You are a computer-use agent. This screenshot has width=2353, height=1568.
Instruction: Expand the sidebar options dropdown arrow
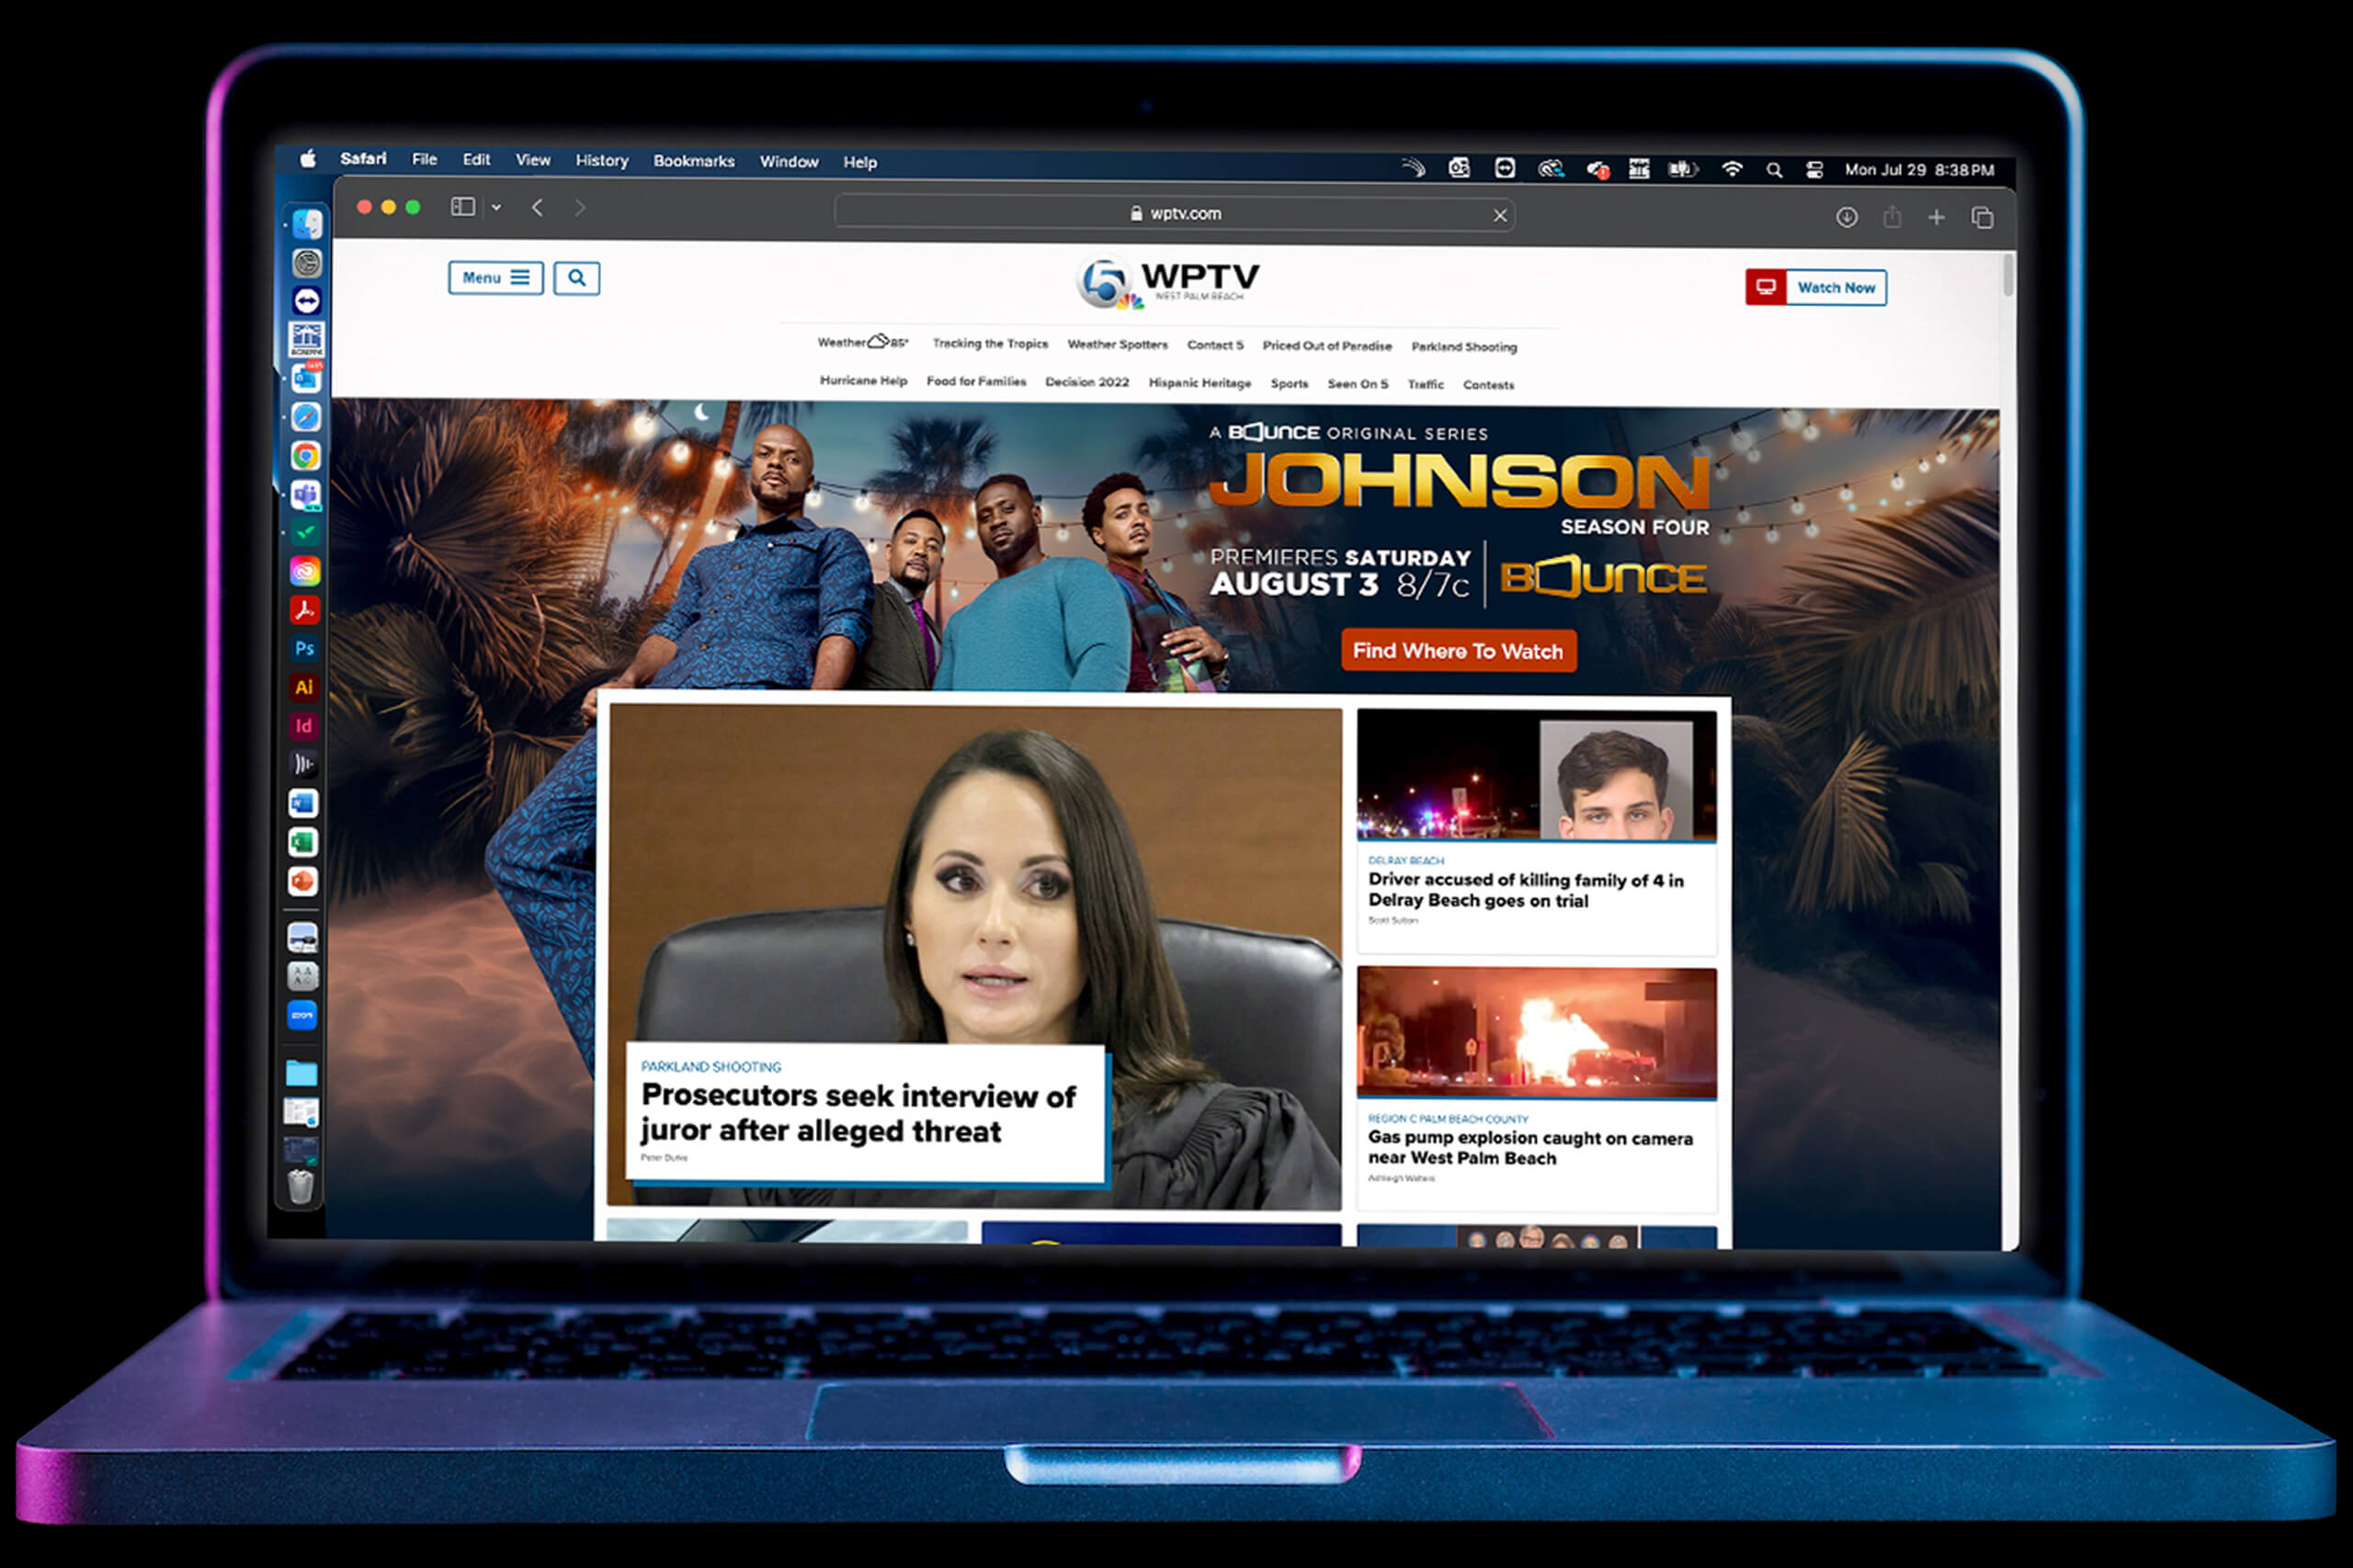point(496,207)
